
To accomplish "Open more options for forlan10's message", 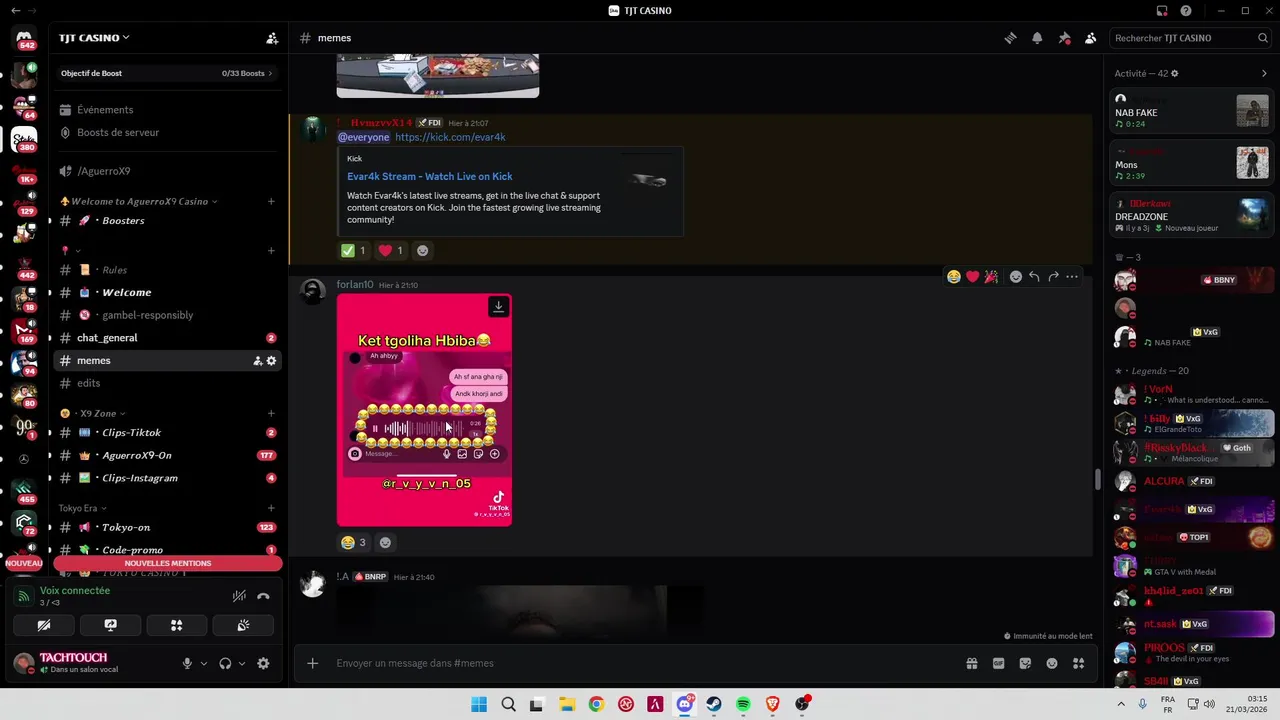I will pos(1072,277).
